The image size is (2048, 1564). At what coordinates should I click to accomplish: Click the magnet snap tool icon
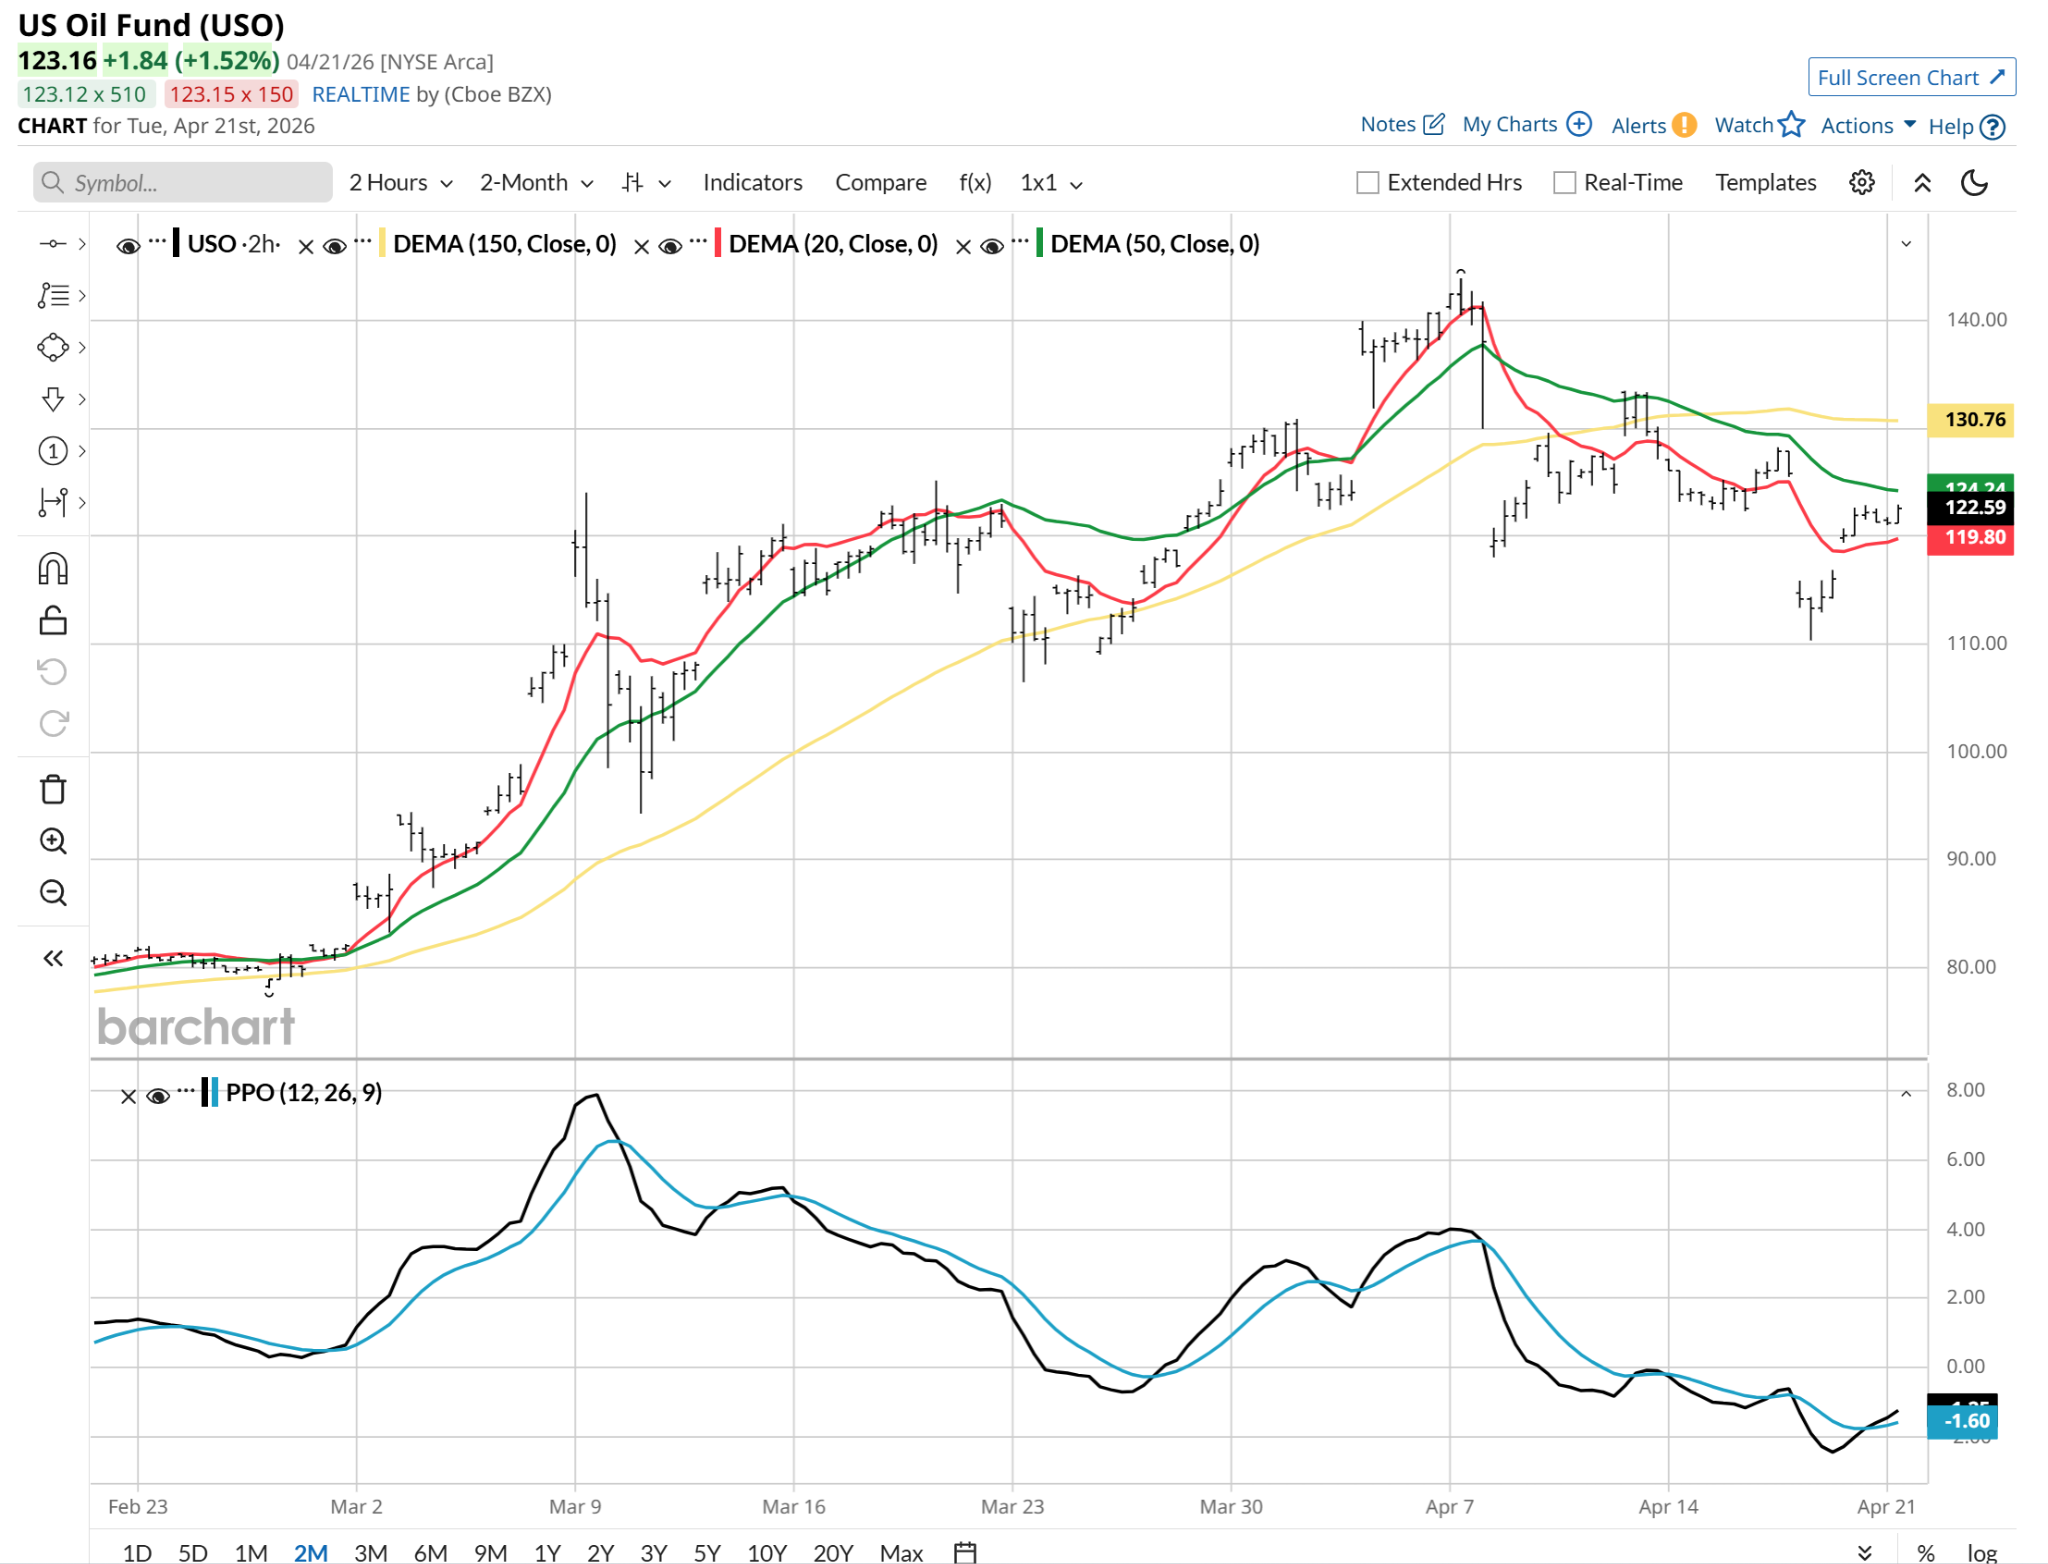53,569
